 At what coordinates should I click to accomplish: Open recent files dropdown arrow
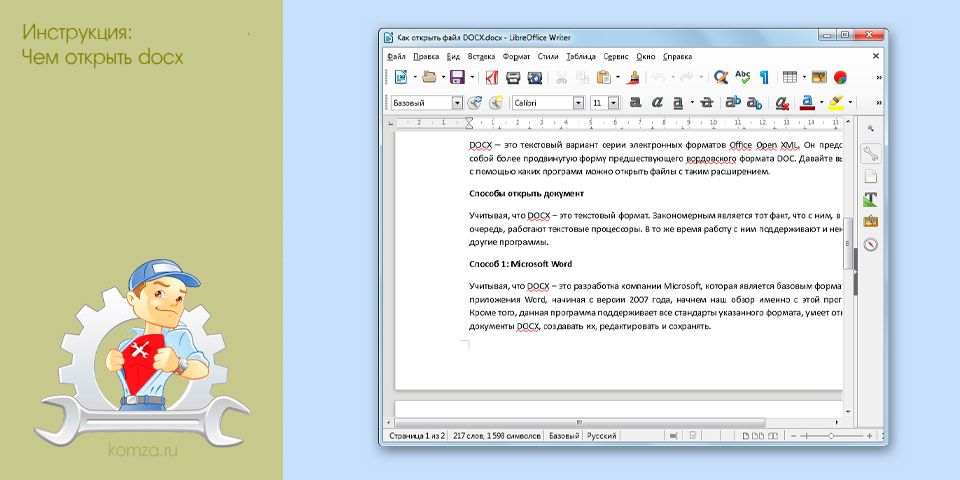click(443, 77)
